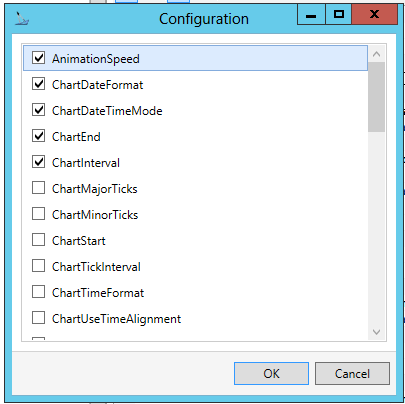Uncheck ChartEnd in the list

(39, 136)
